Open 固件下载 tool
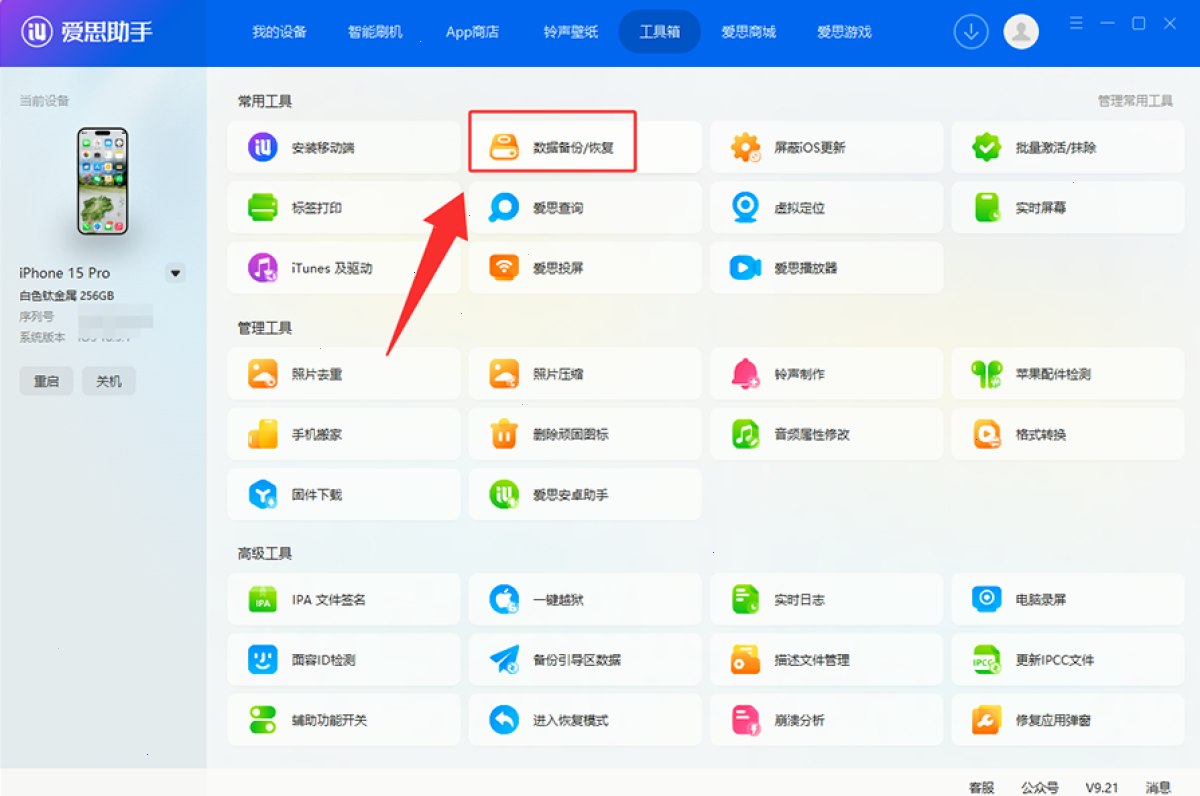The image size is (1200, 796). 344,494
